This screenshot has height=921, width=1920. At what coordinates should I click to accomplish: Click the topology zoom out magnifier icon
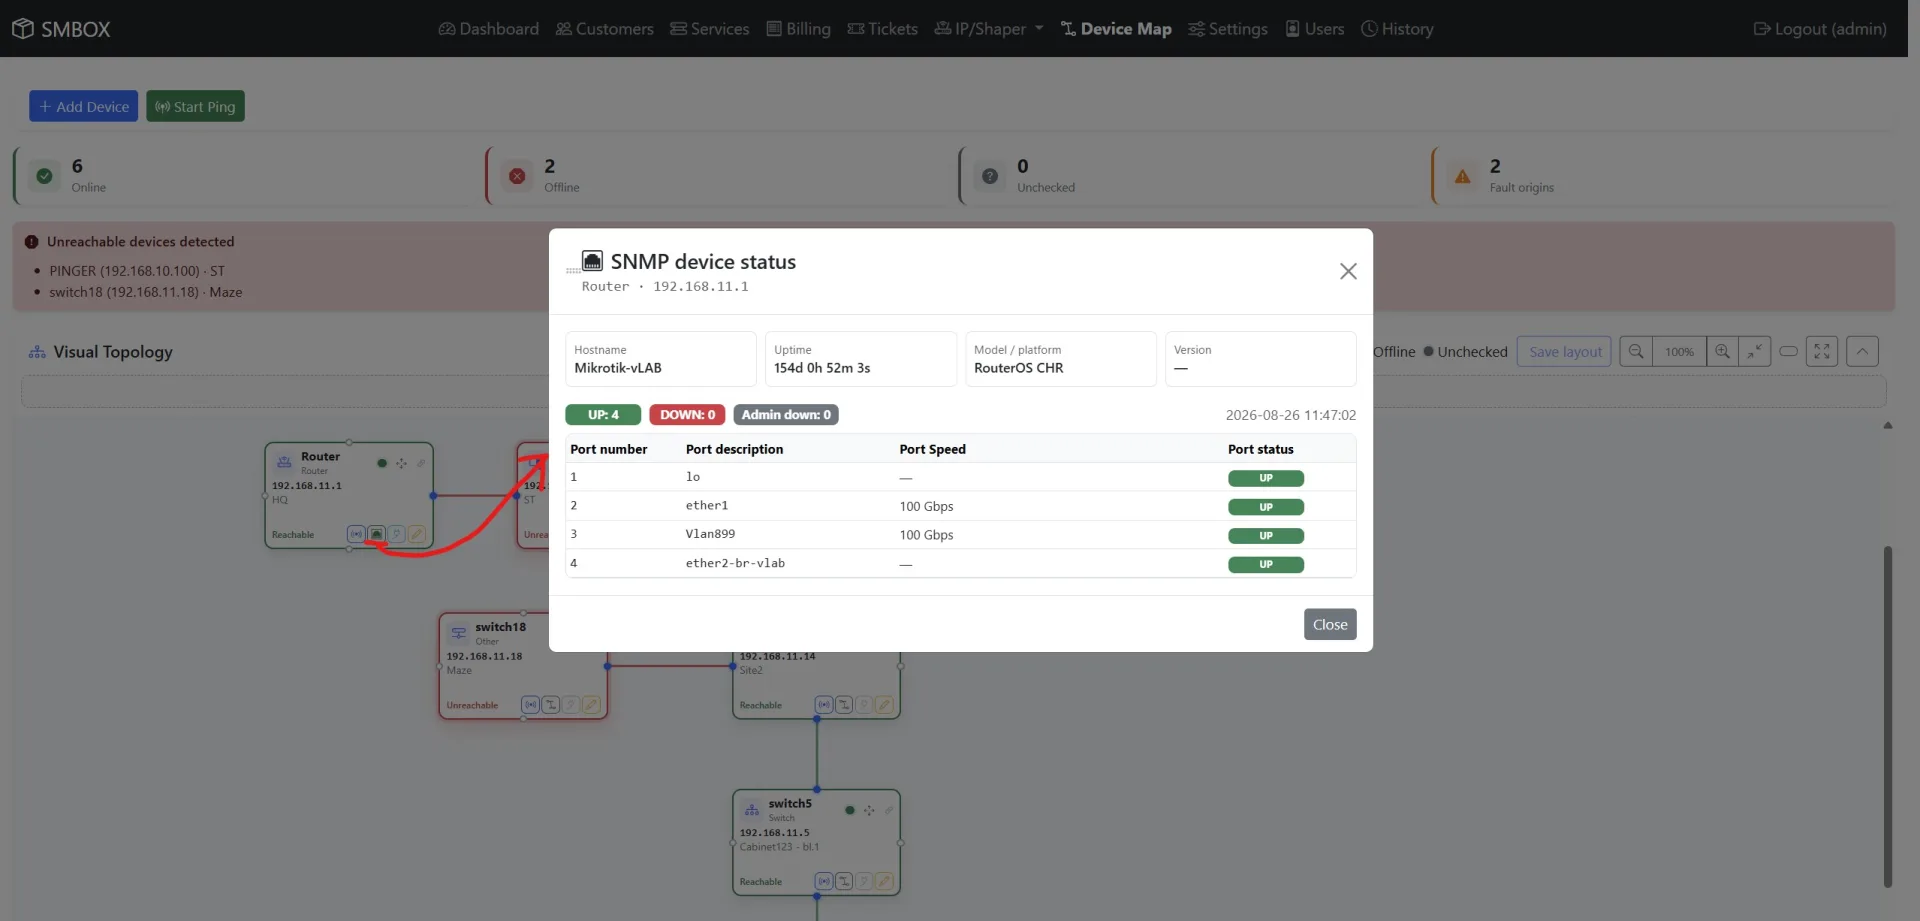(x=1636, y=351)
